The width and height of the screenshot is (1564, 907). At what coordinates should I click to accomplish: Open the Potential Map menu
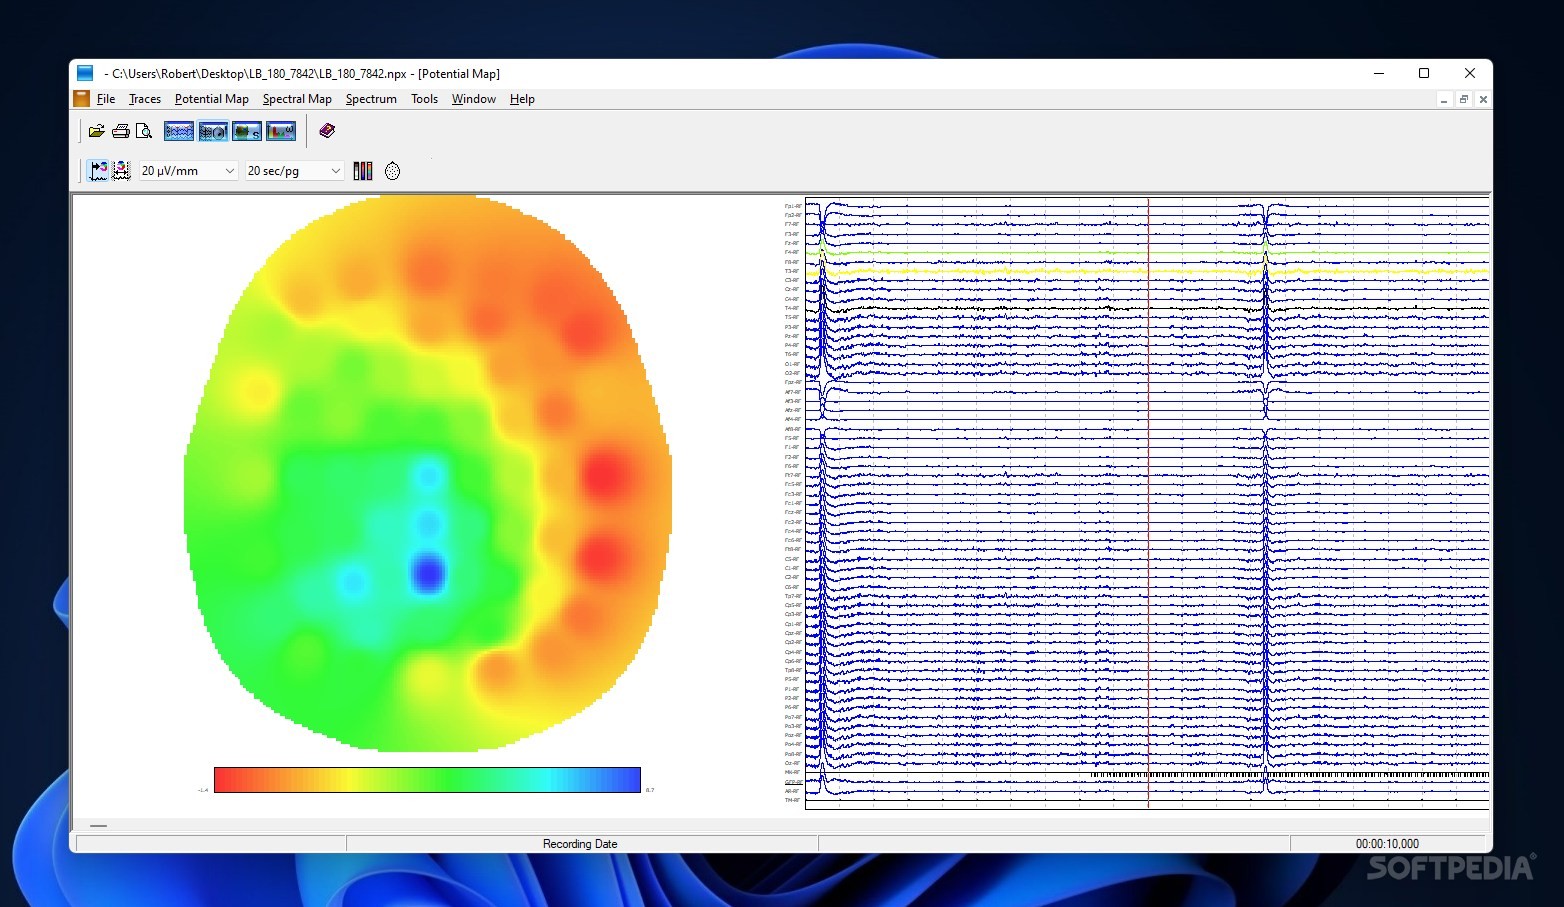point(212,99)
